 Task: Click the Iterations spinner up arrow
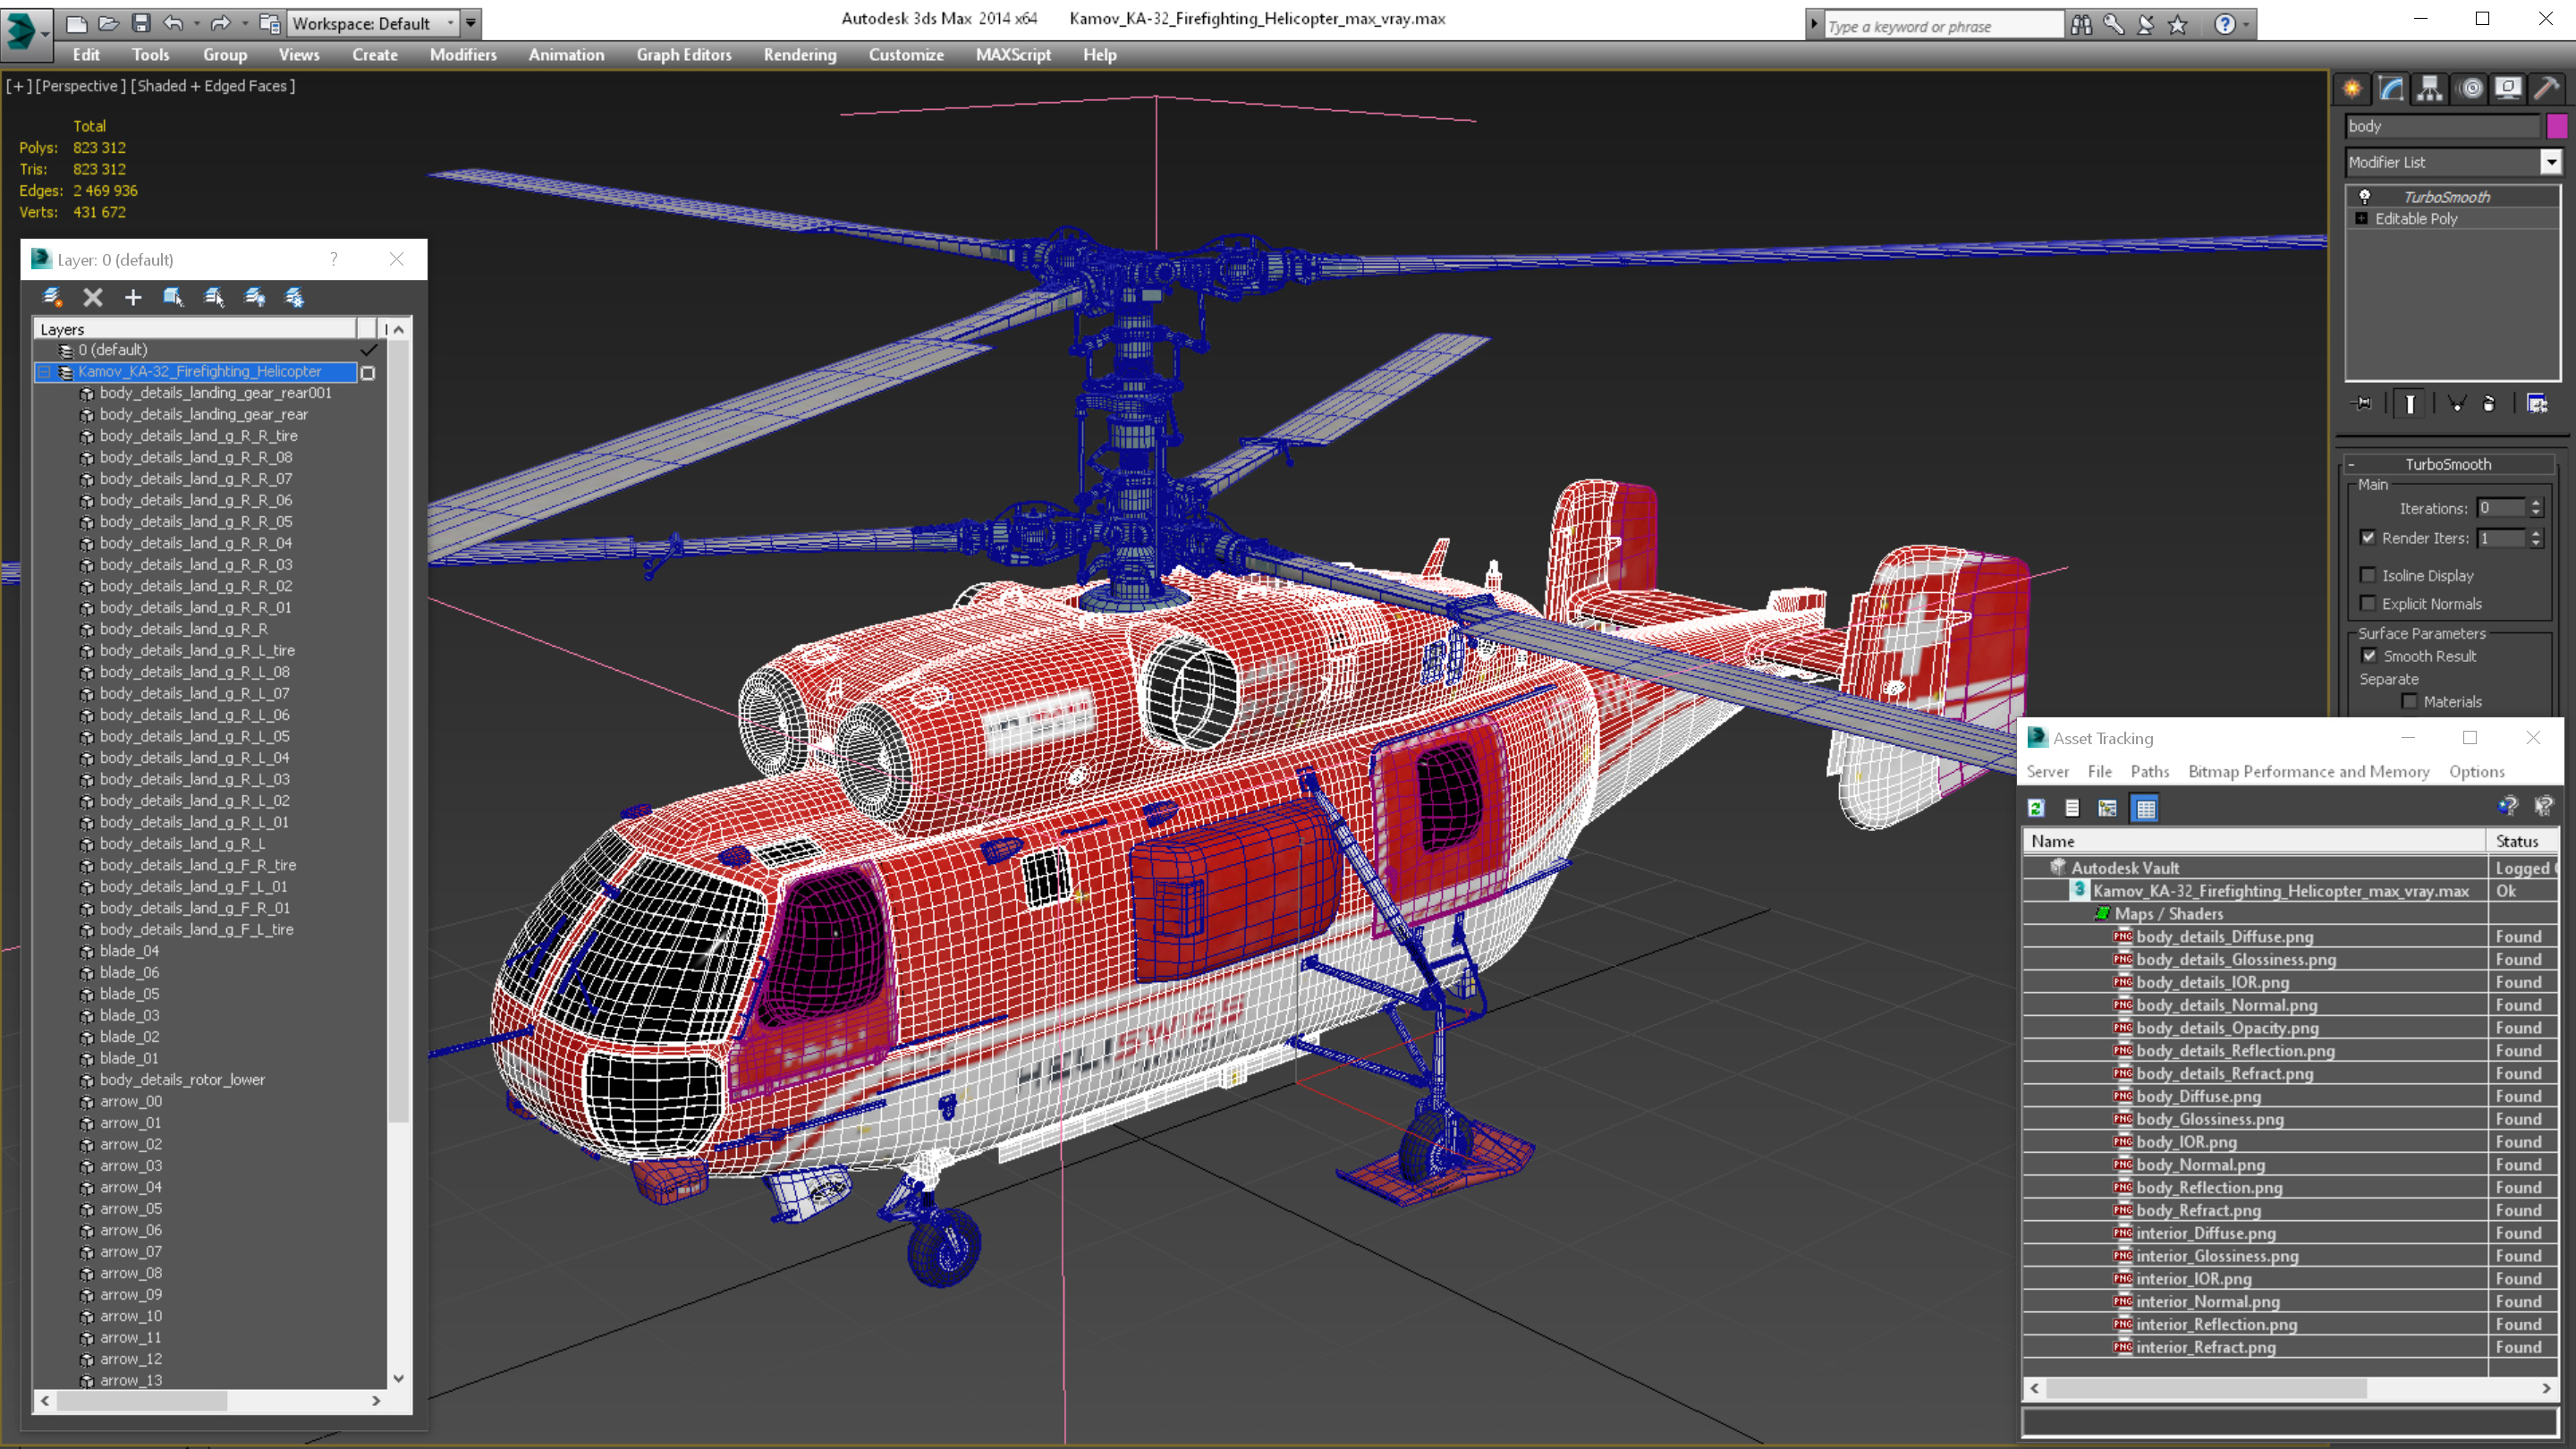2535,503
